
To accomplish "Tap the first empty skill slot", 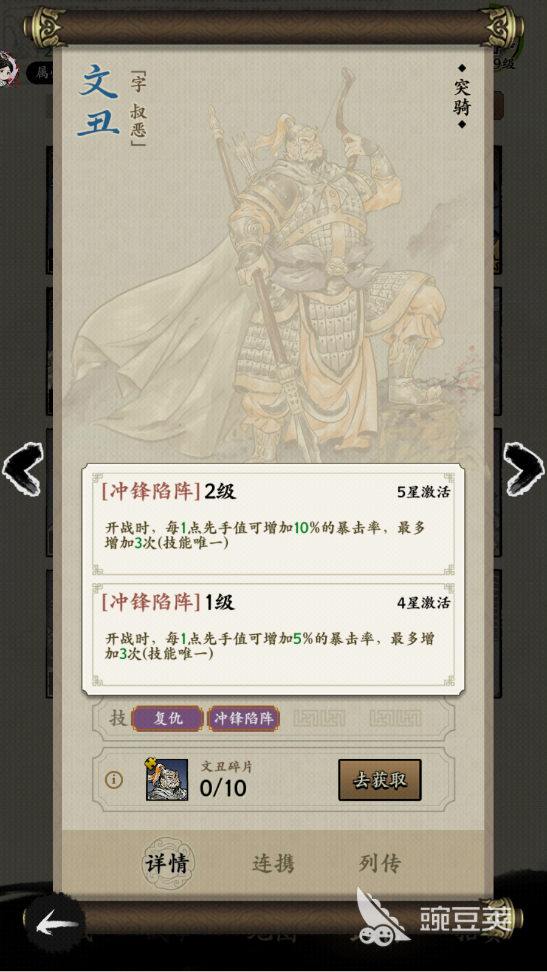I will [x=319, y=718].
